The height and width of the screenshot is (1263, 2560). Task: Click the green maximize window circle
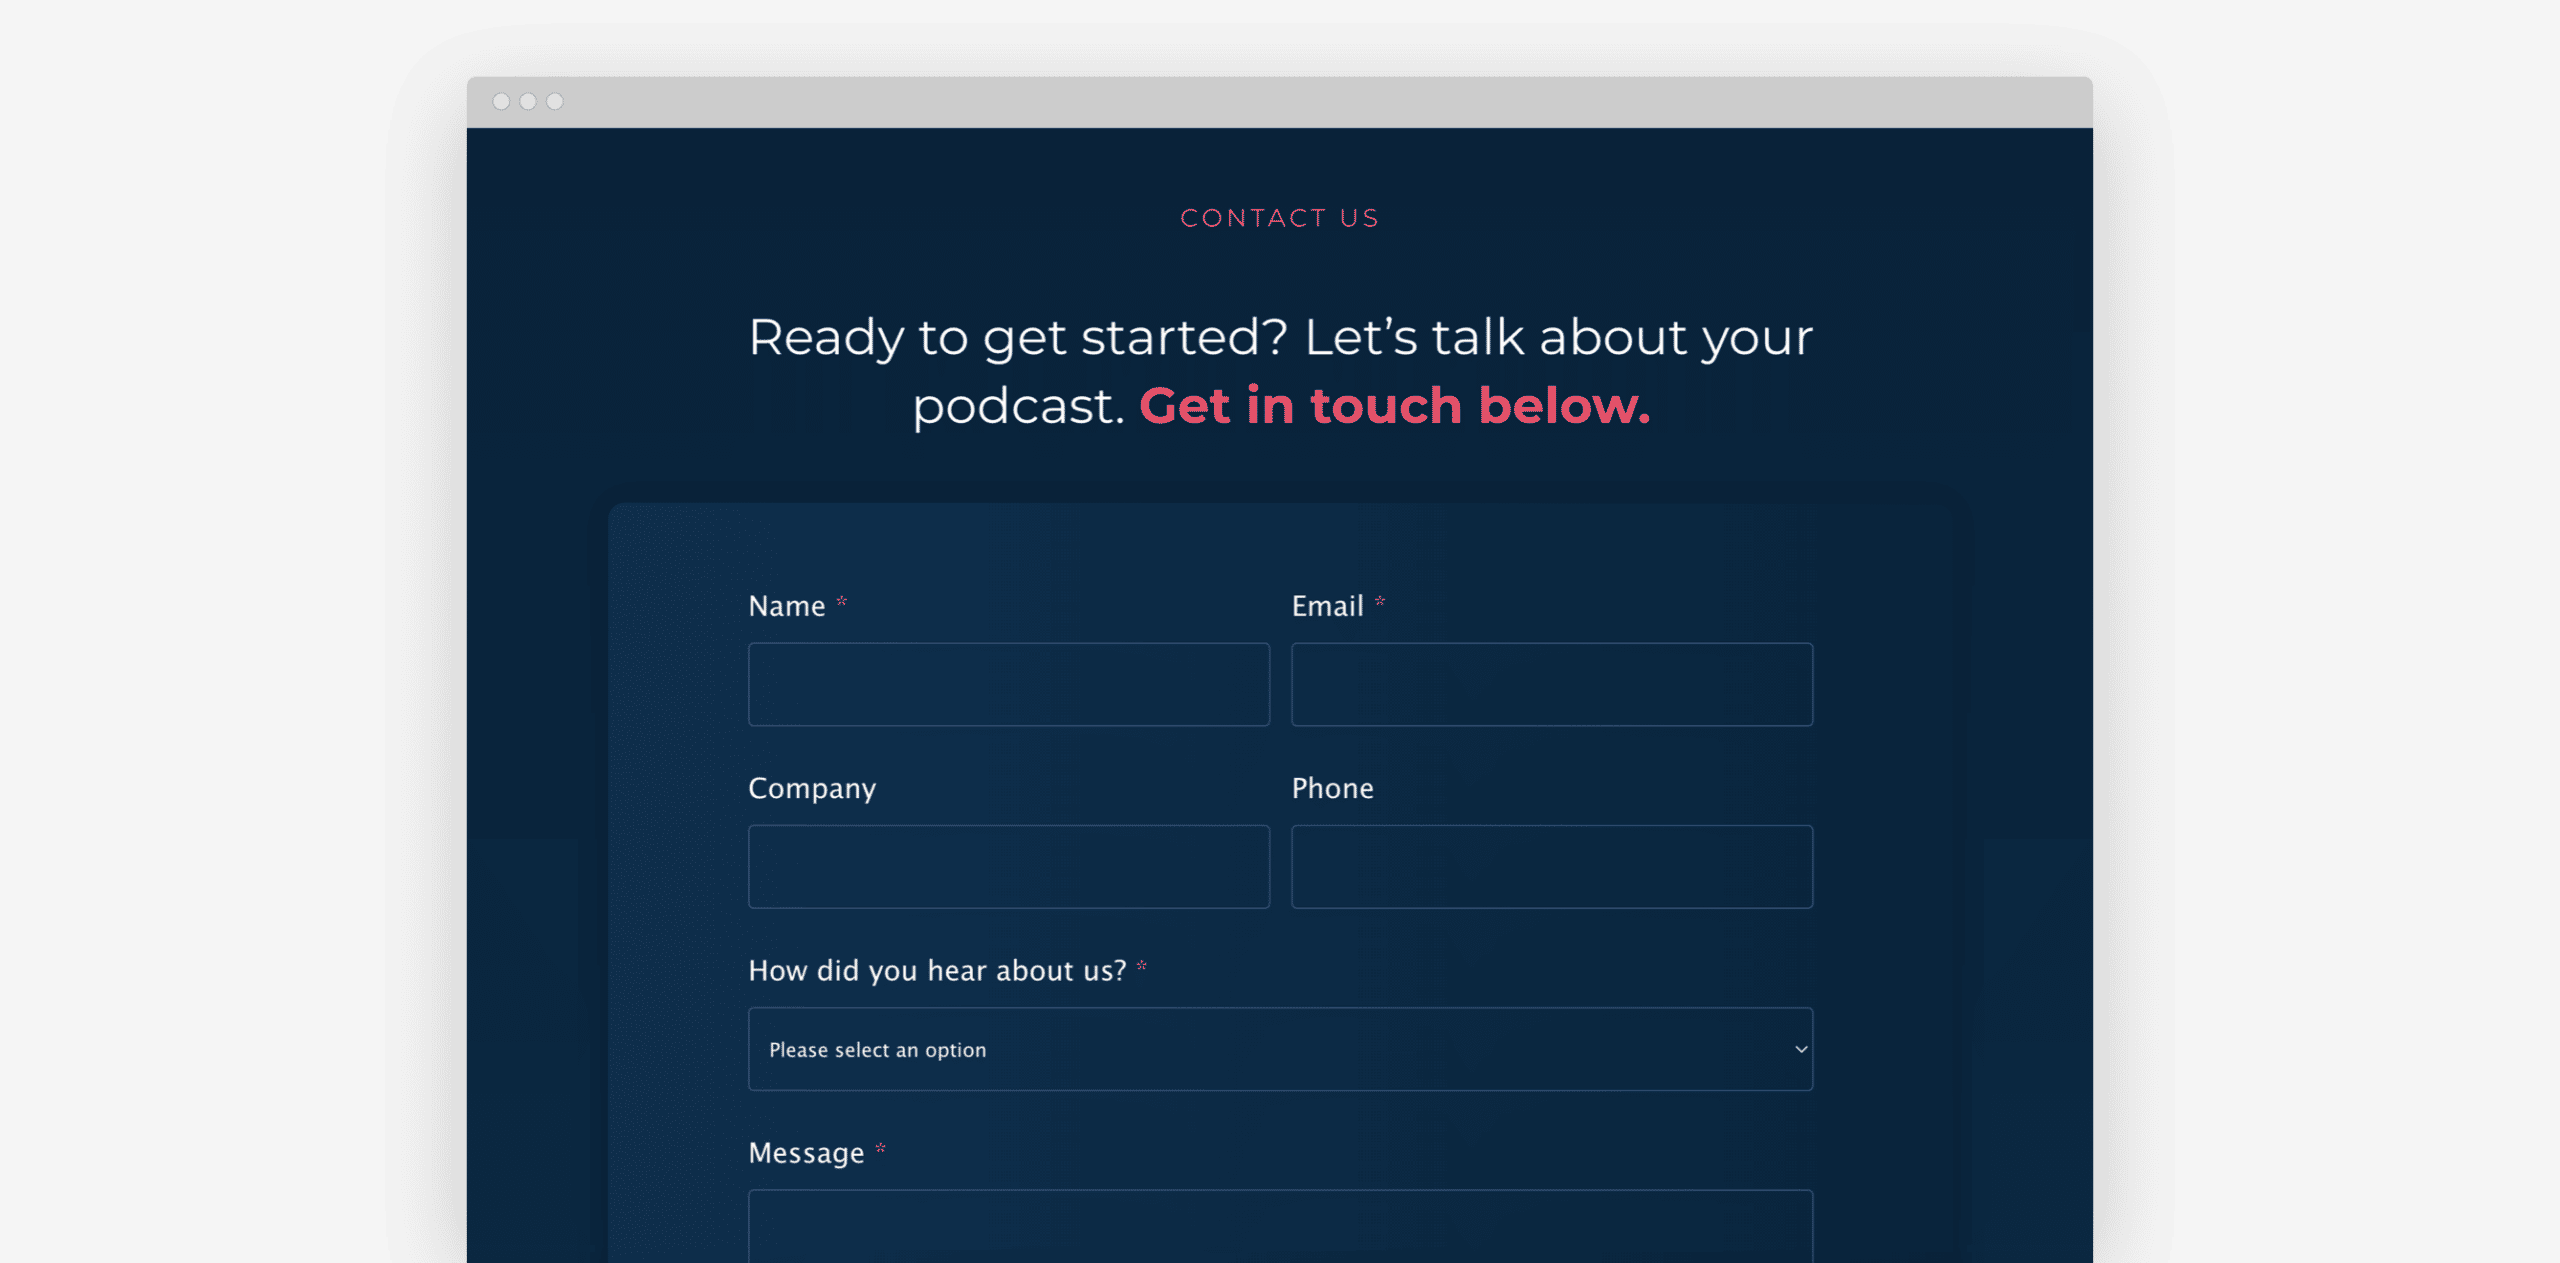tap(555, 102)
